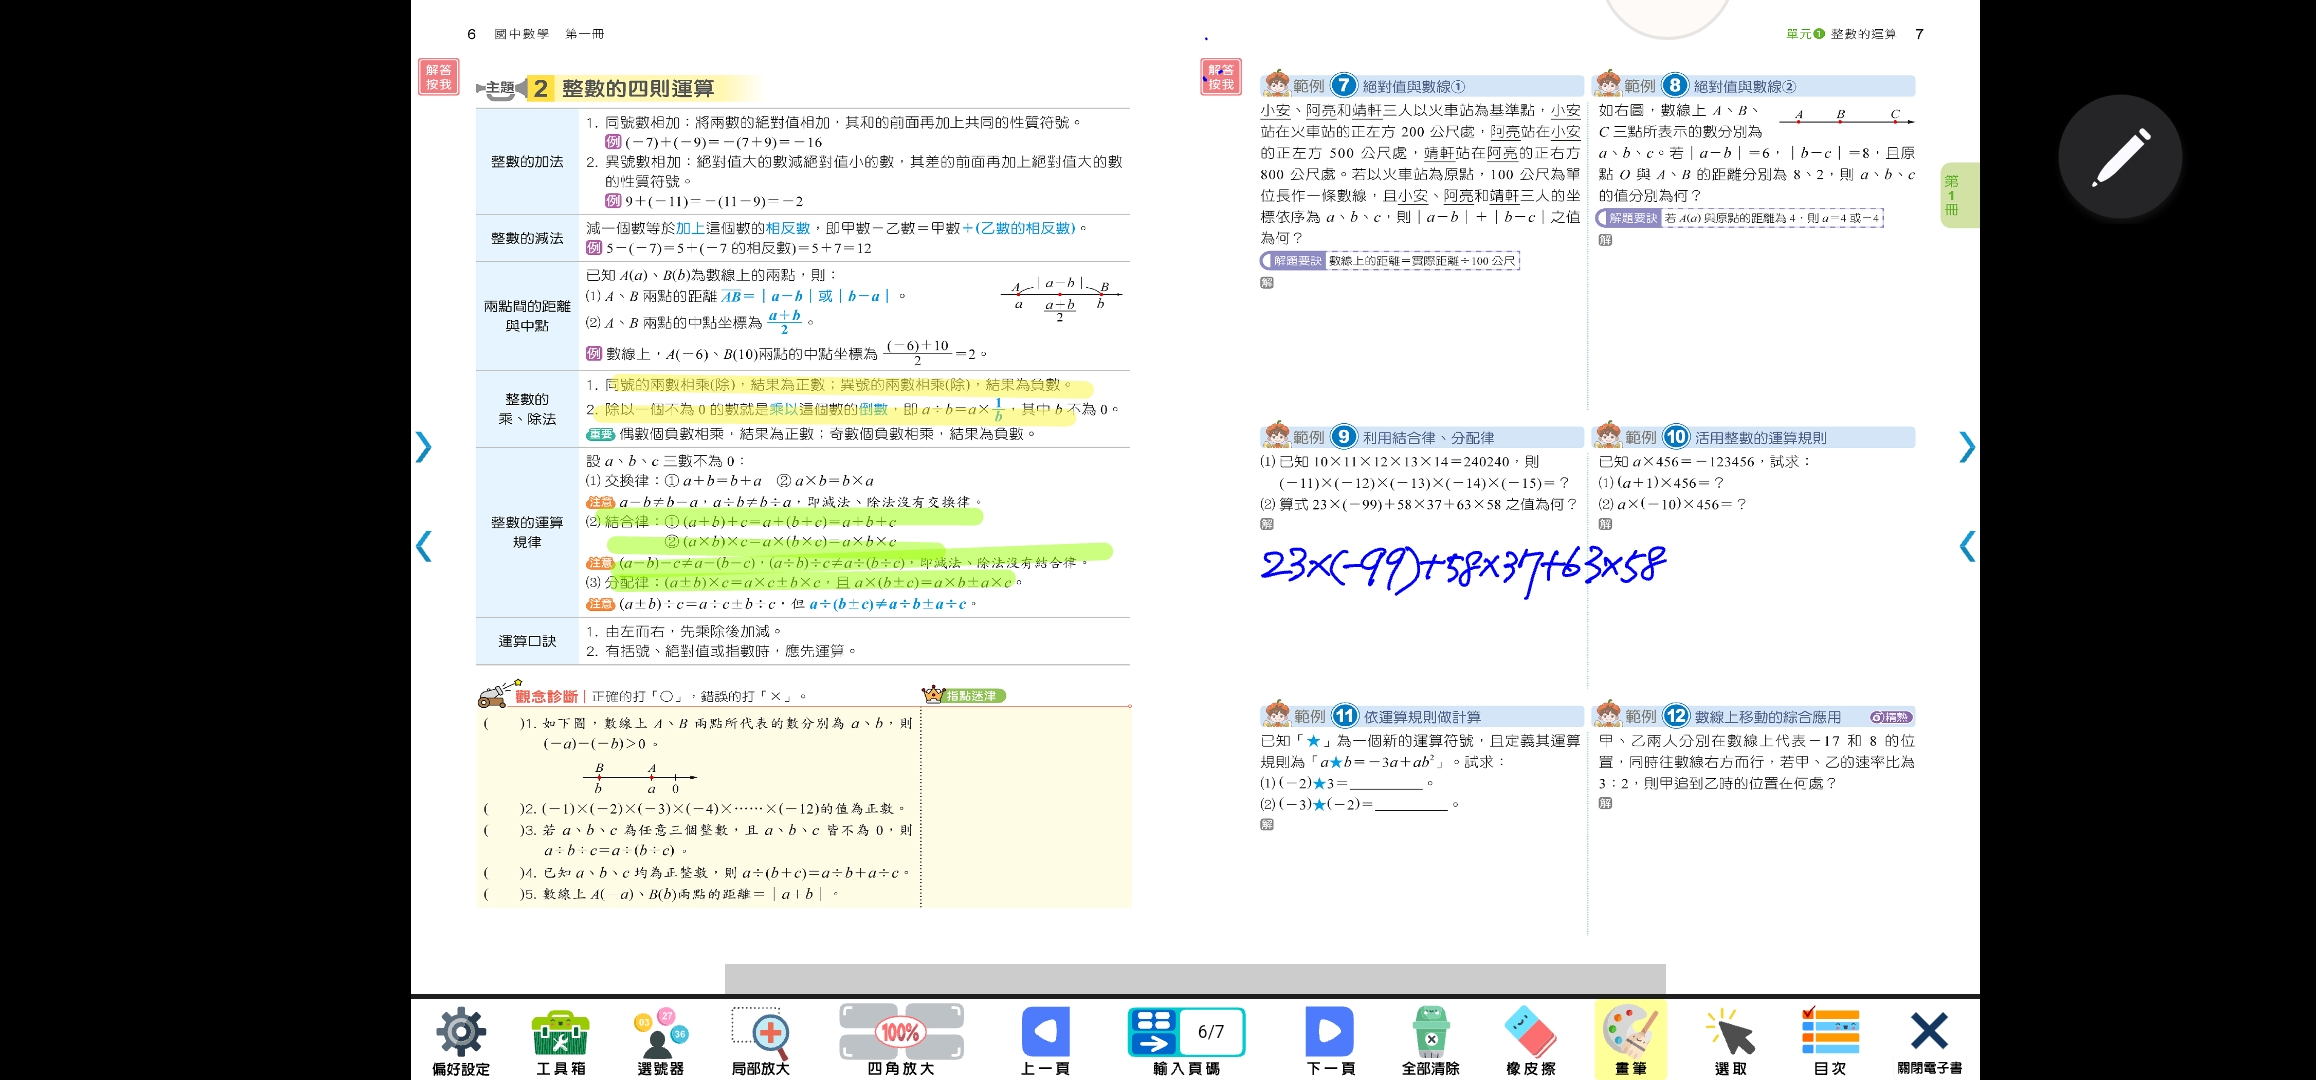
Task: Show solution 解 for 範例 9
Action: click(1267, 524)
